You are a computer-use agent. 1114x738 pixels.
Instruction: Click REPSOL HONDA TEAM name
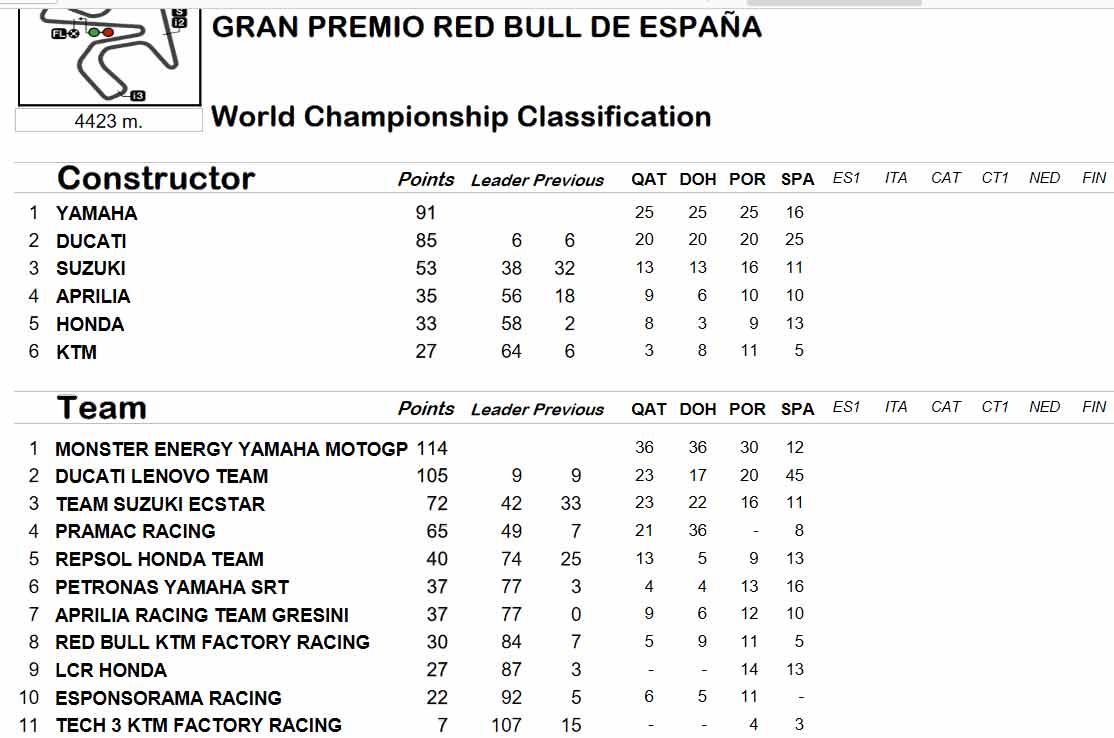159,559
